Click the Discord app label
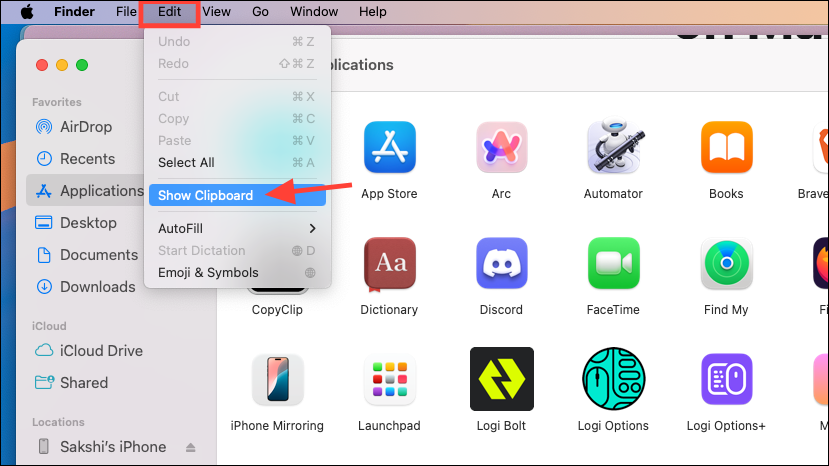This screenshot has height=466, width=829. 501,309
